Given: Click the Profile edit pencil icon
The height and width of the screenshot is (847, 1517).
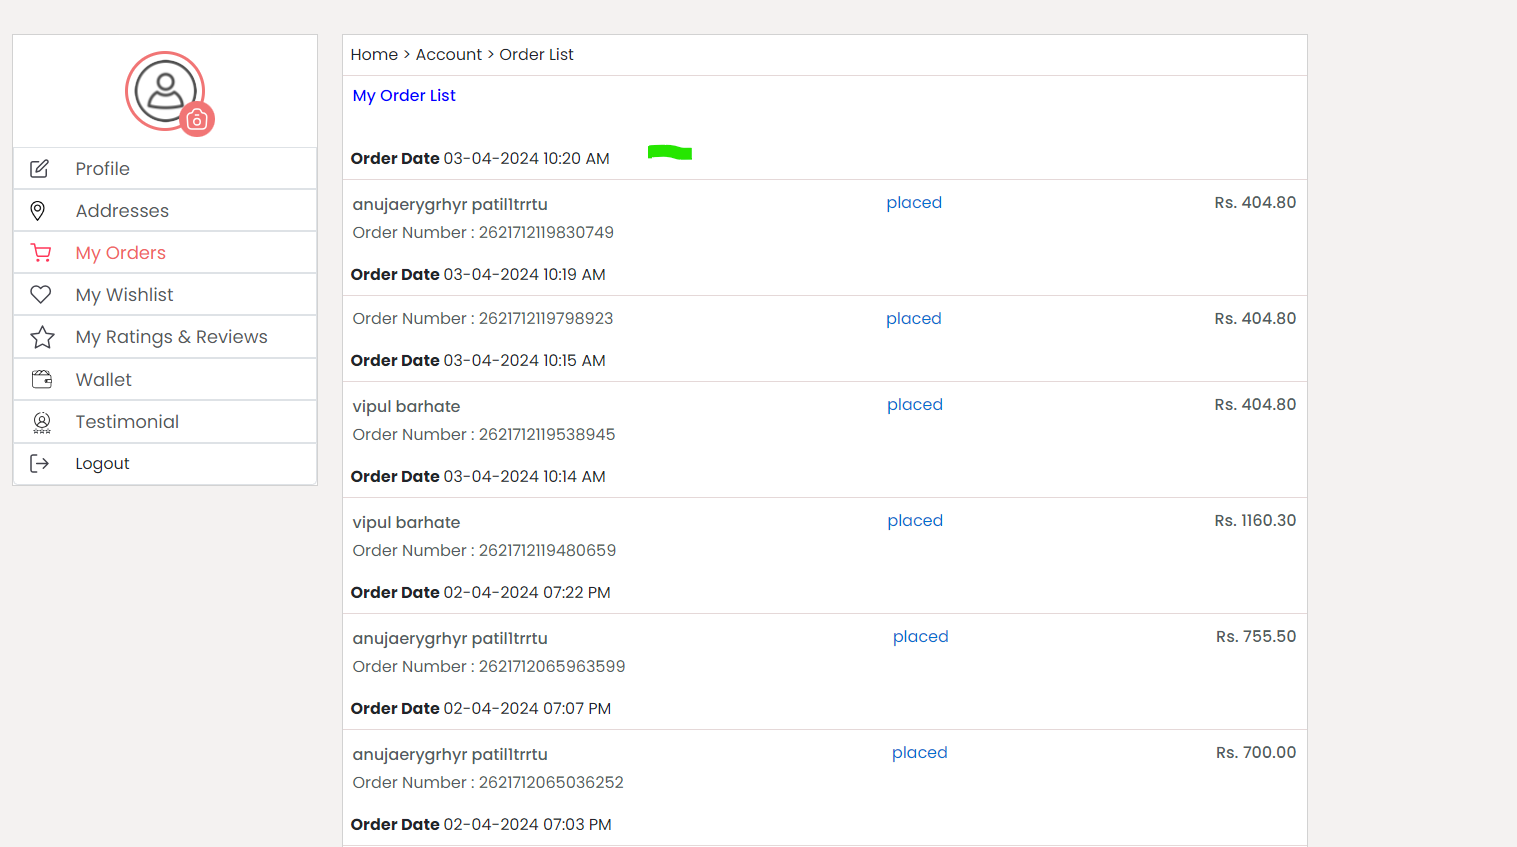Looking at the screenshot, I should tap(40, 169).
